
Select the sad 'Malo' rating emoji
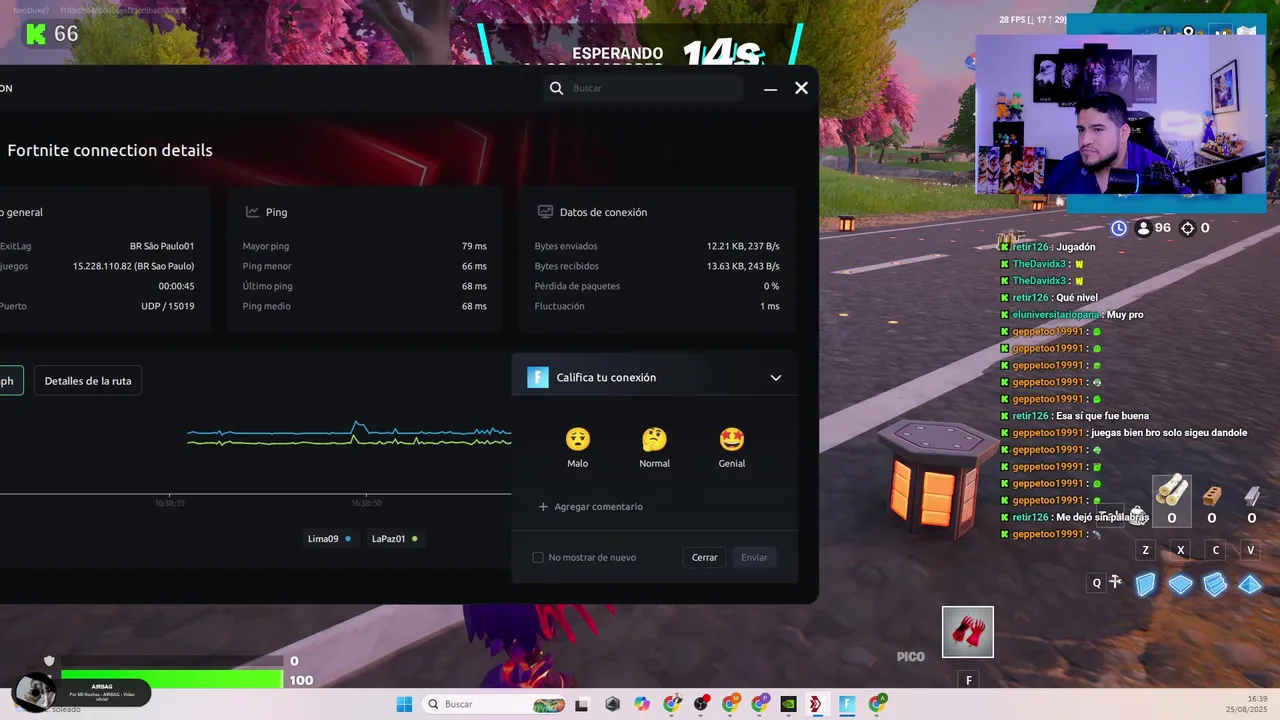(x=578, y=439)
